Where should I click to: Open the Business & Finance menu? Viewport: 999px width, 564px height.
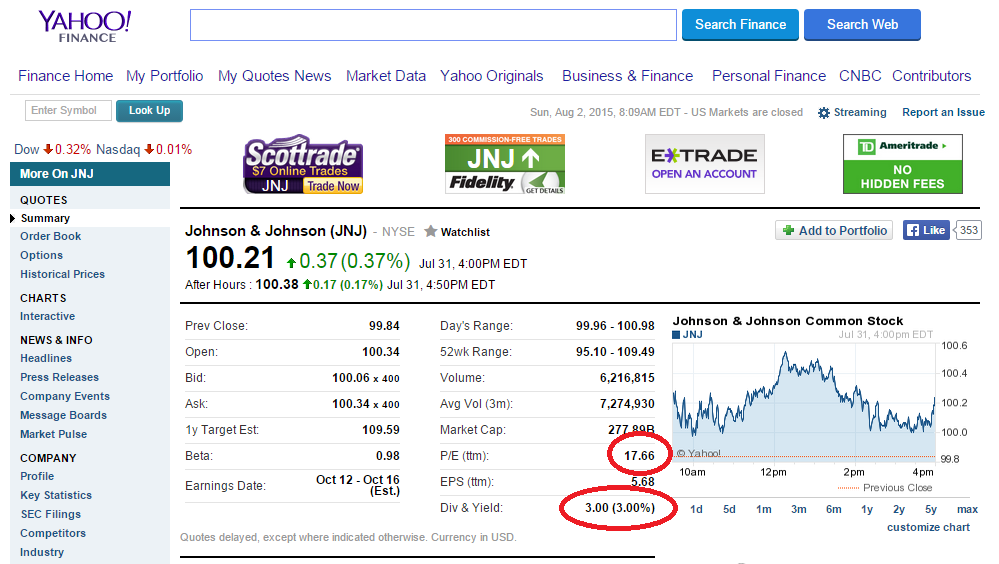click(x=628, y=76)
